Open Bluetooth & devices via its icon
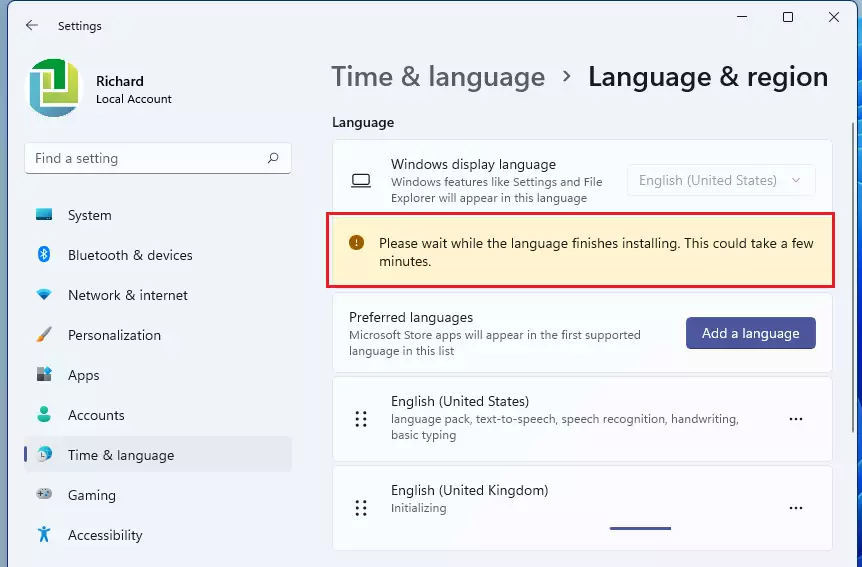This screenshot has width=862, height=567. (x=44, y=255)
